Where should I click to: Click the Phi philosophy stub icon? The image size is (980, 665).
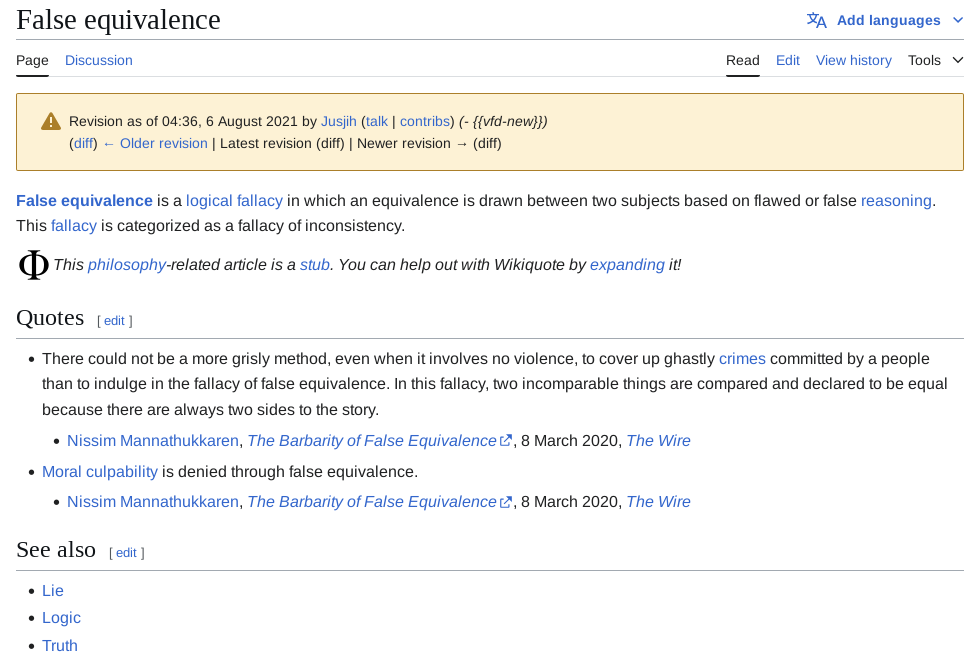33,265
